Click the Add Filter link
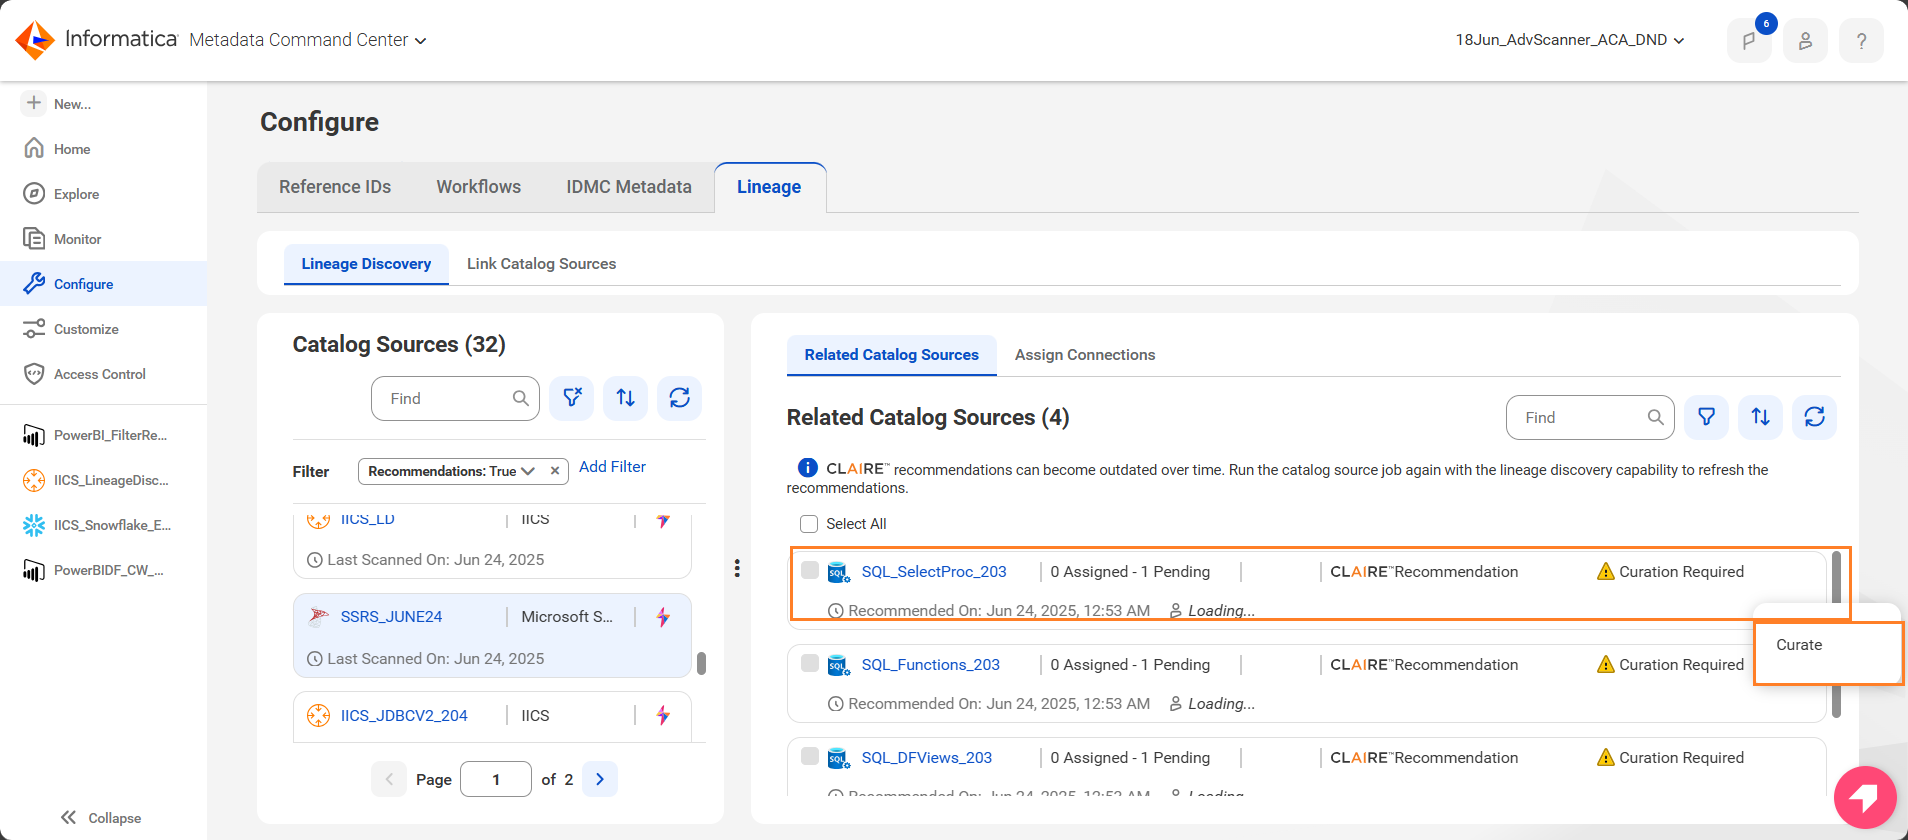The height and width of the screenshot is (840, 1908). [x=612, y=467]
